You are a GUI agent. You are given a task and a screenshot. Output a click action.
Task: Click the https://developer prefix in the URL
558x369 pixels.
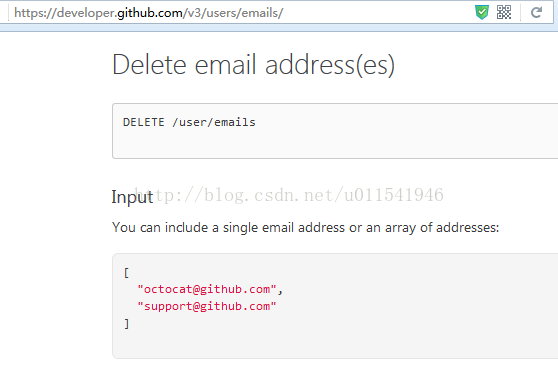coord(64,13)
